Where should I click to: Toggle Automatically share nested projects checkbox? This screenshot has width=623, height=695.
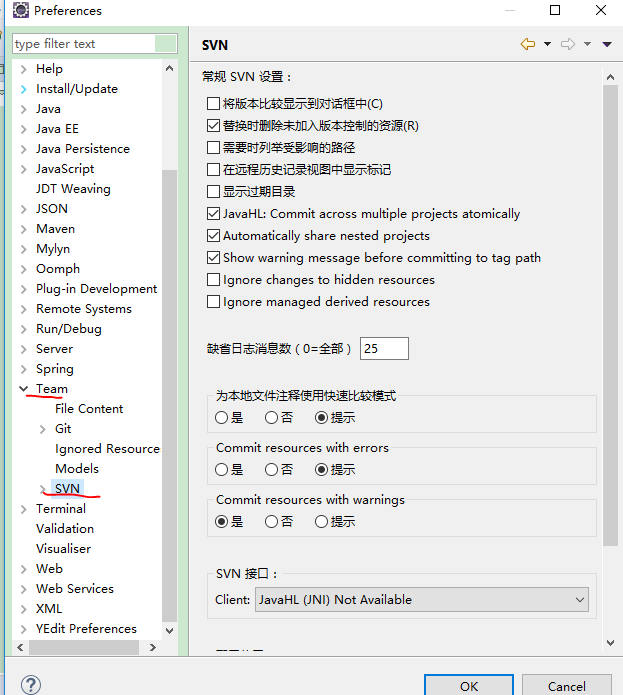click(213, 235)
